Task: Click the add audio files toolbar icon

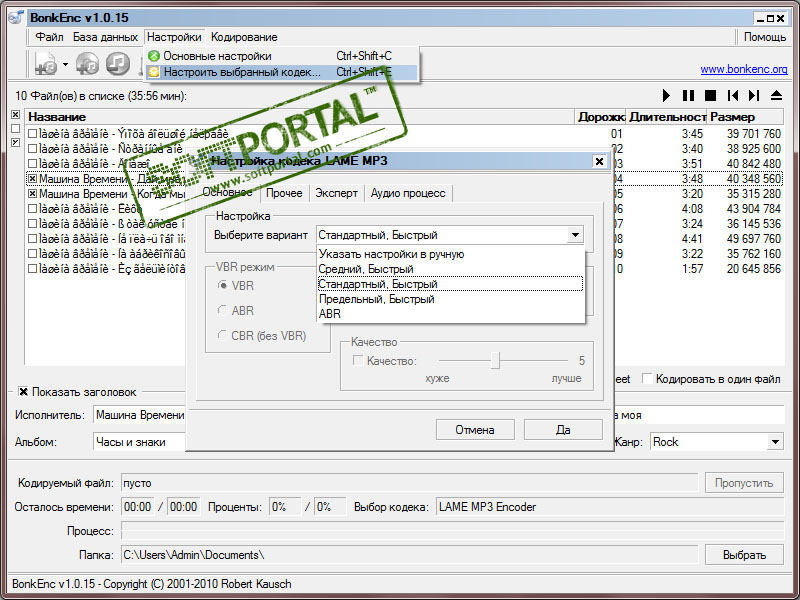Action: [46, 64]
